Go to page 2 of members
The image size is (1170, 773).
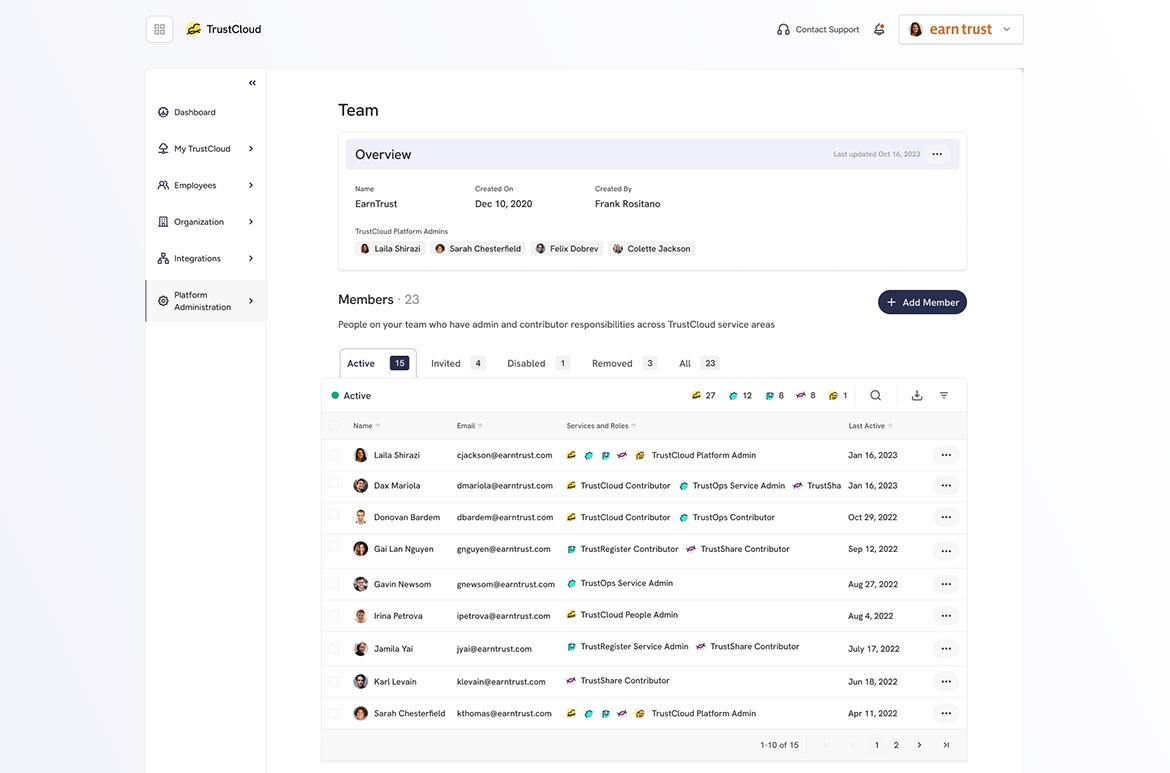896,745
